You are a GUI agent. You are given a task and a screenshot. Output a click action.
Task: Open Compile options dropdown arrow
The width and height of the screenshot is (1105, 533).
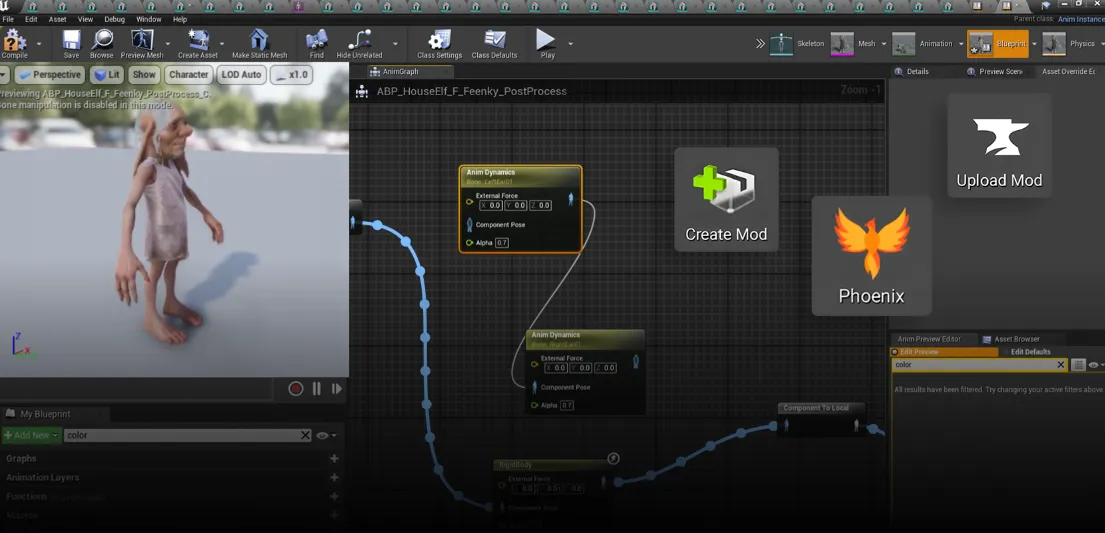(x=39, y=44)
